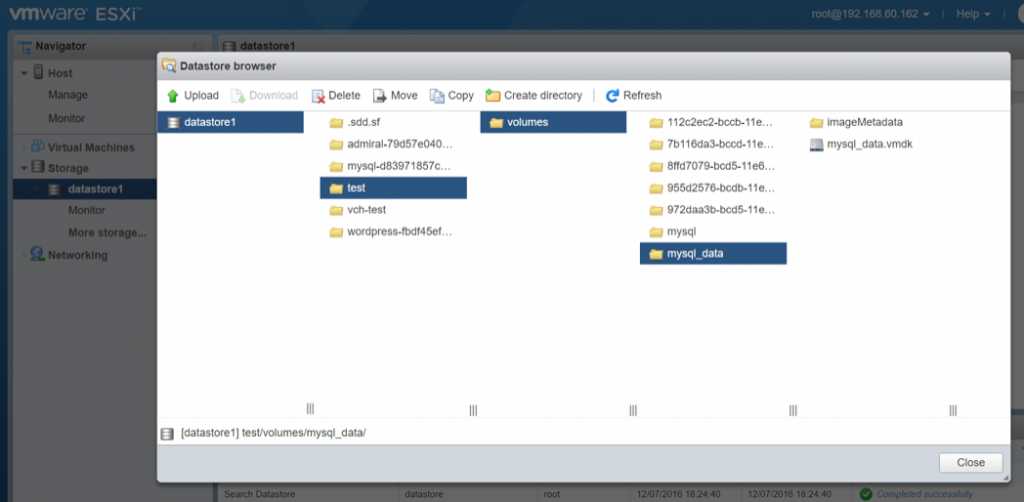
Task: Click the grayed-out Download icon
Action: (238, 96)
